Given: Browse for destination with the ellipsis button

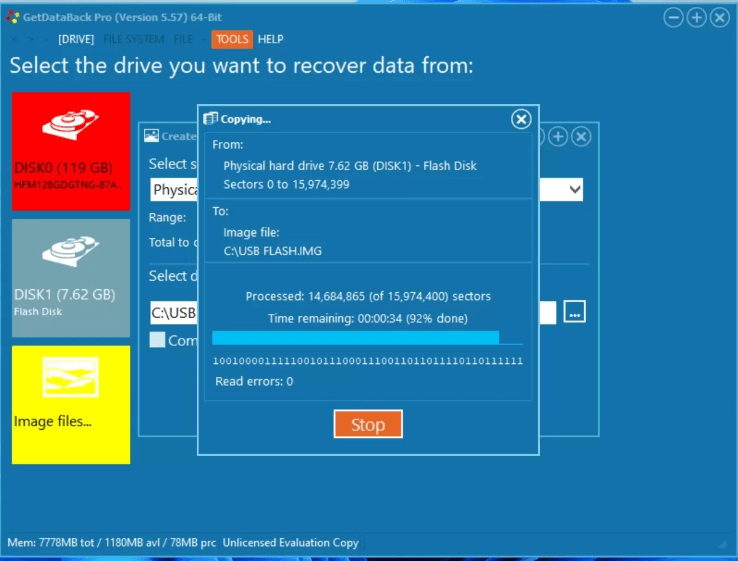Looking at the screenshot, I should 575,312.
